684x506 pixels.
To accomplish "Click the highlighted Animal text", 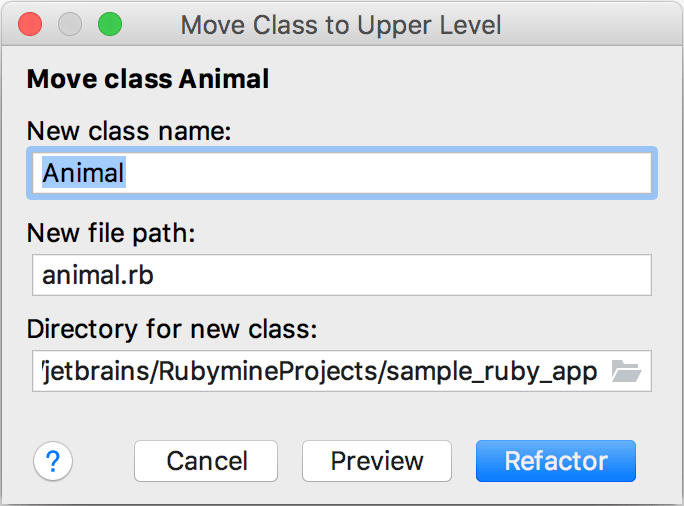I will (84, 173).
